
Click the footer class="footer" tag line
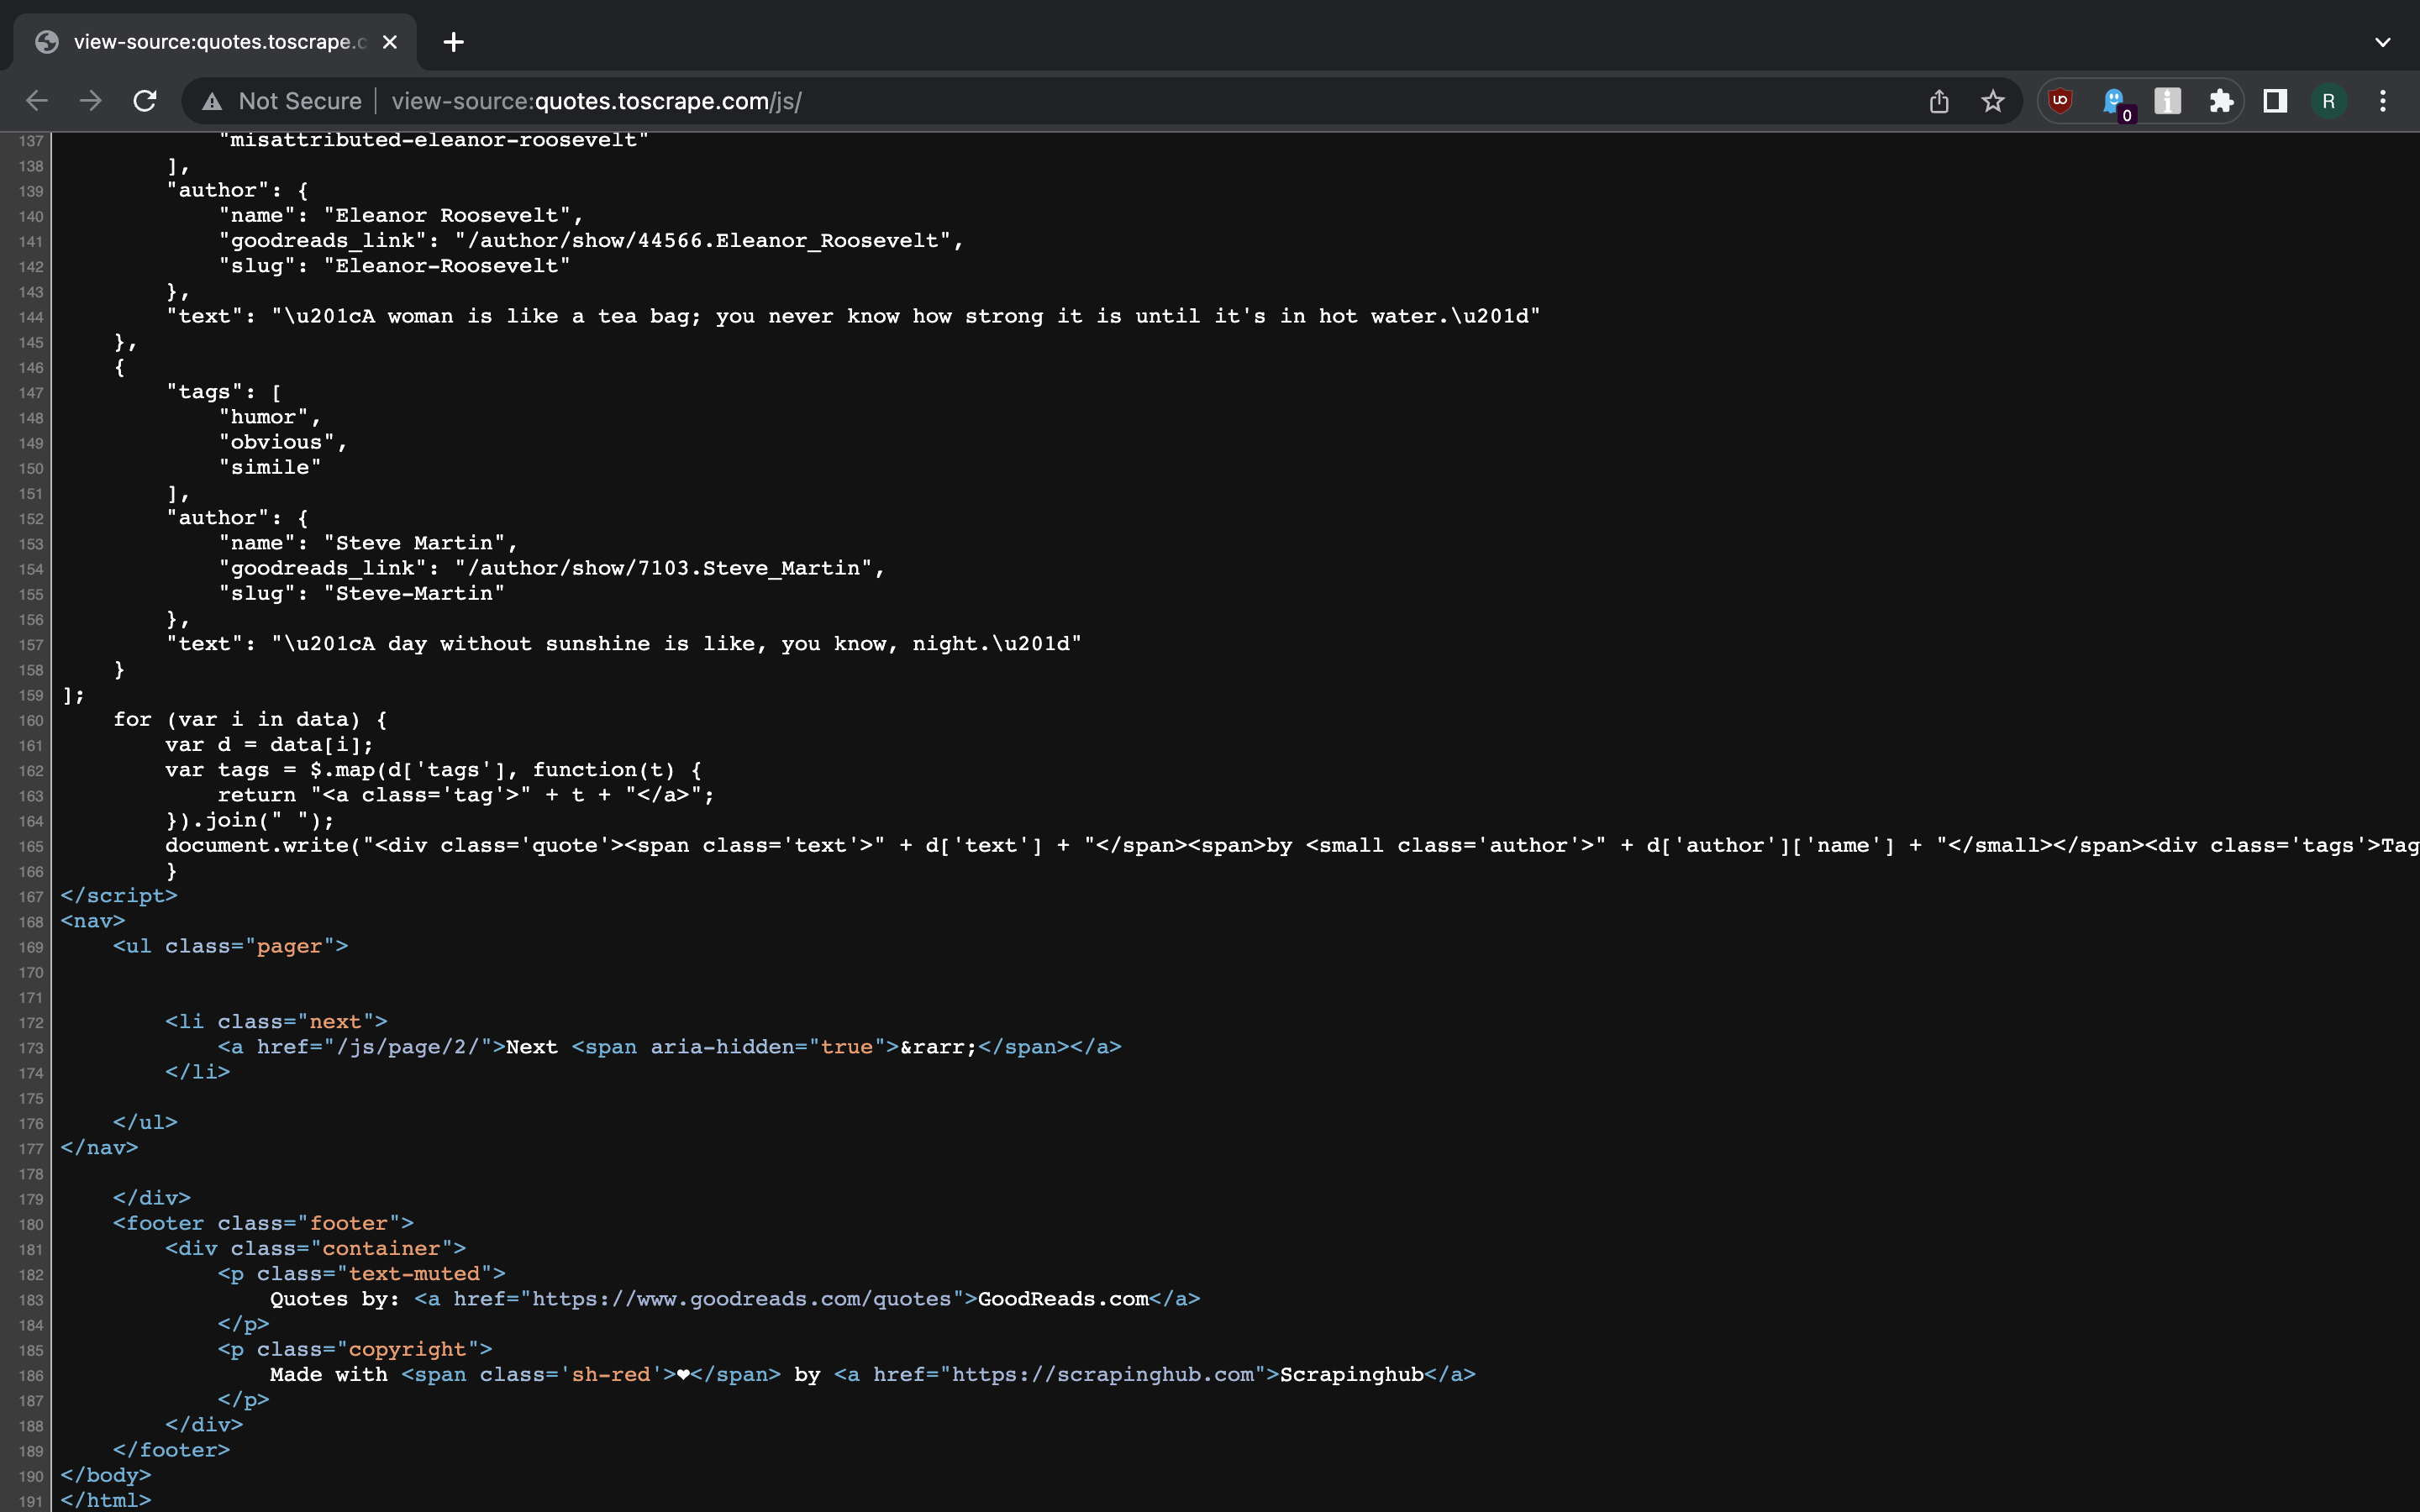point(264,1224)
